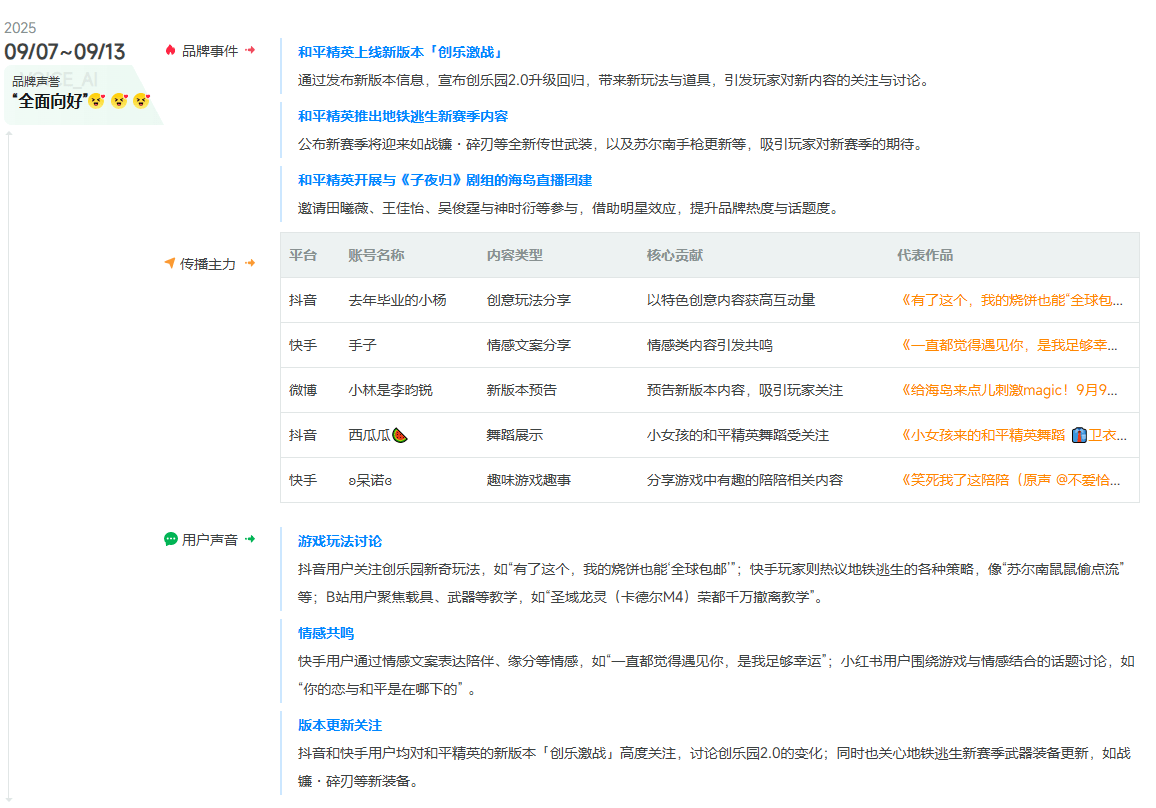
Task: Select the 手子 account name in the table
Action: 364,344
